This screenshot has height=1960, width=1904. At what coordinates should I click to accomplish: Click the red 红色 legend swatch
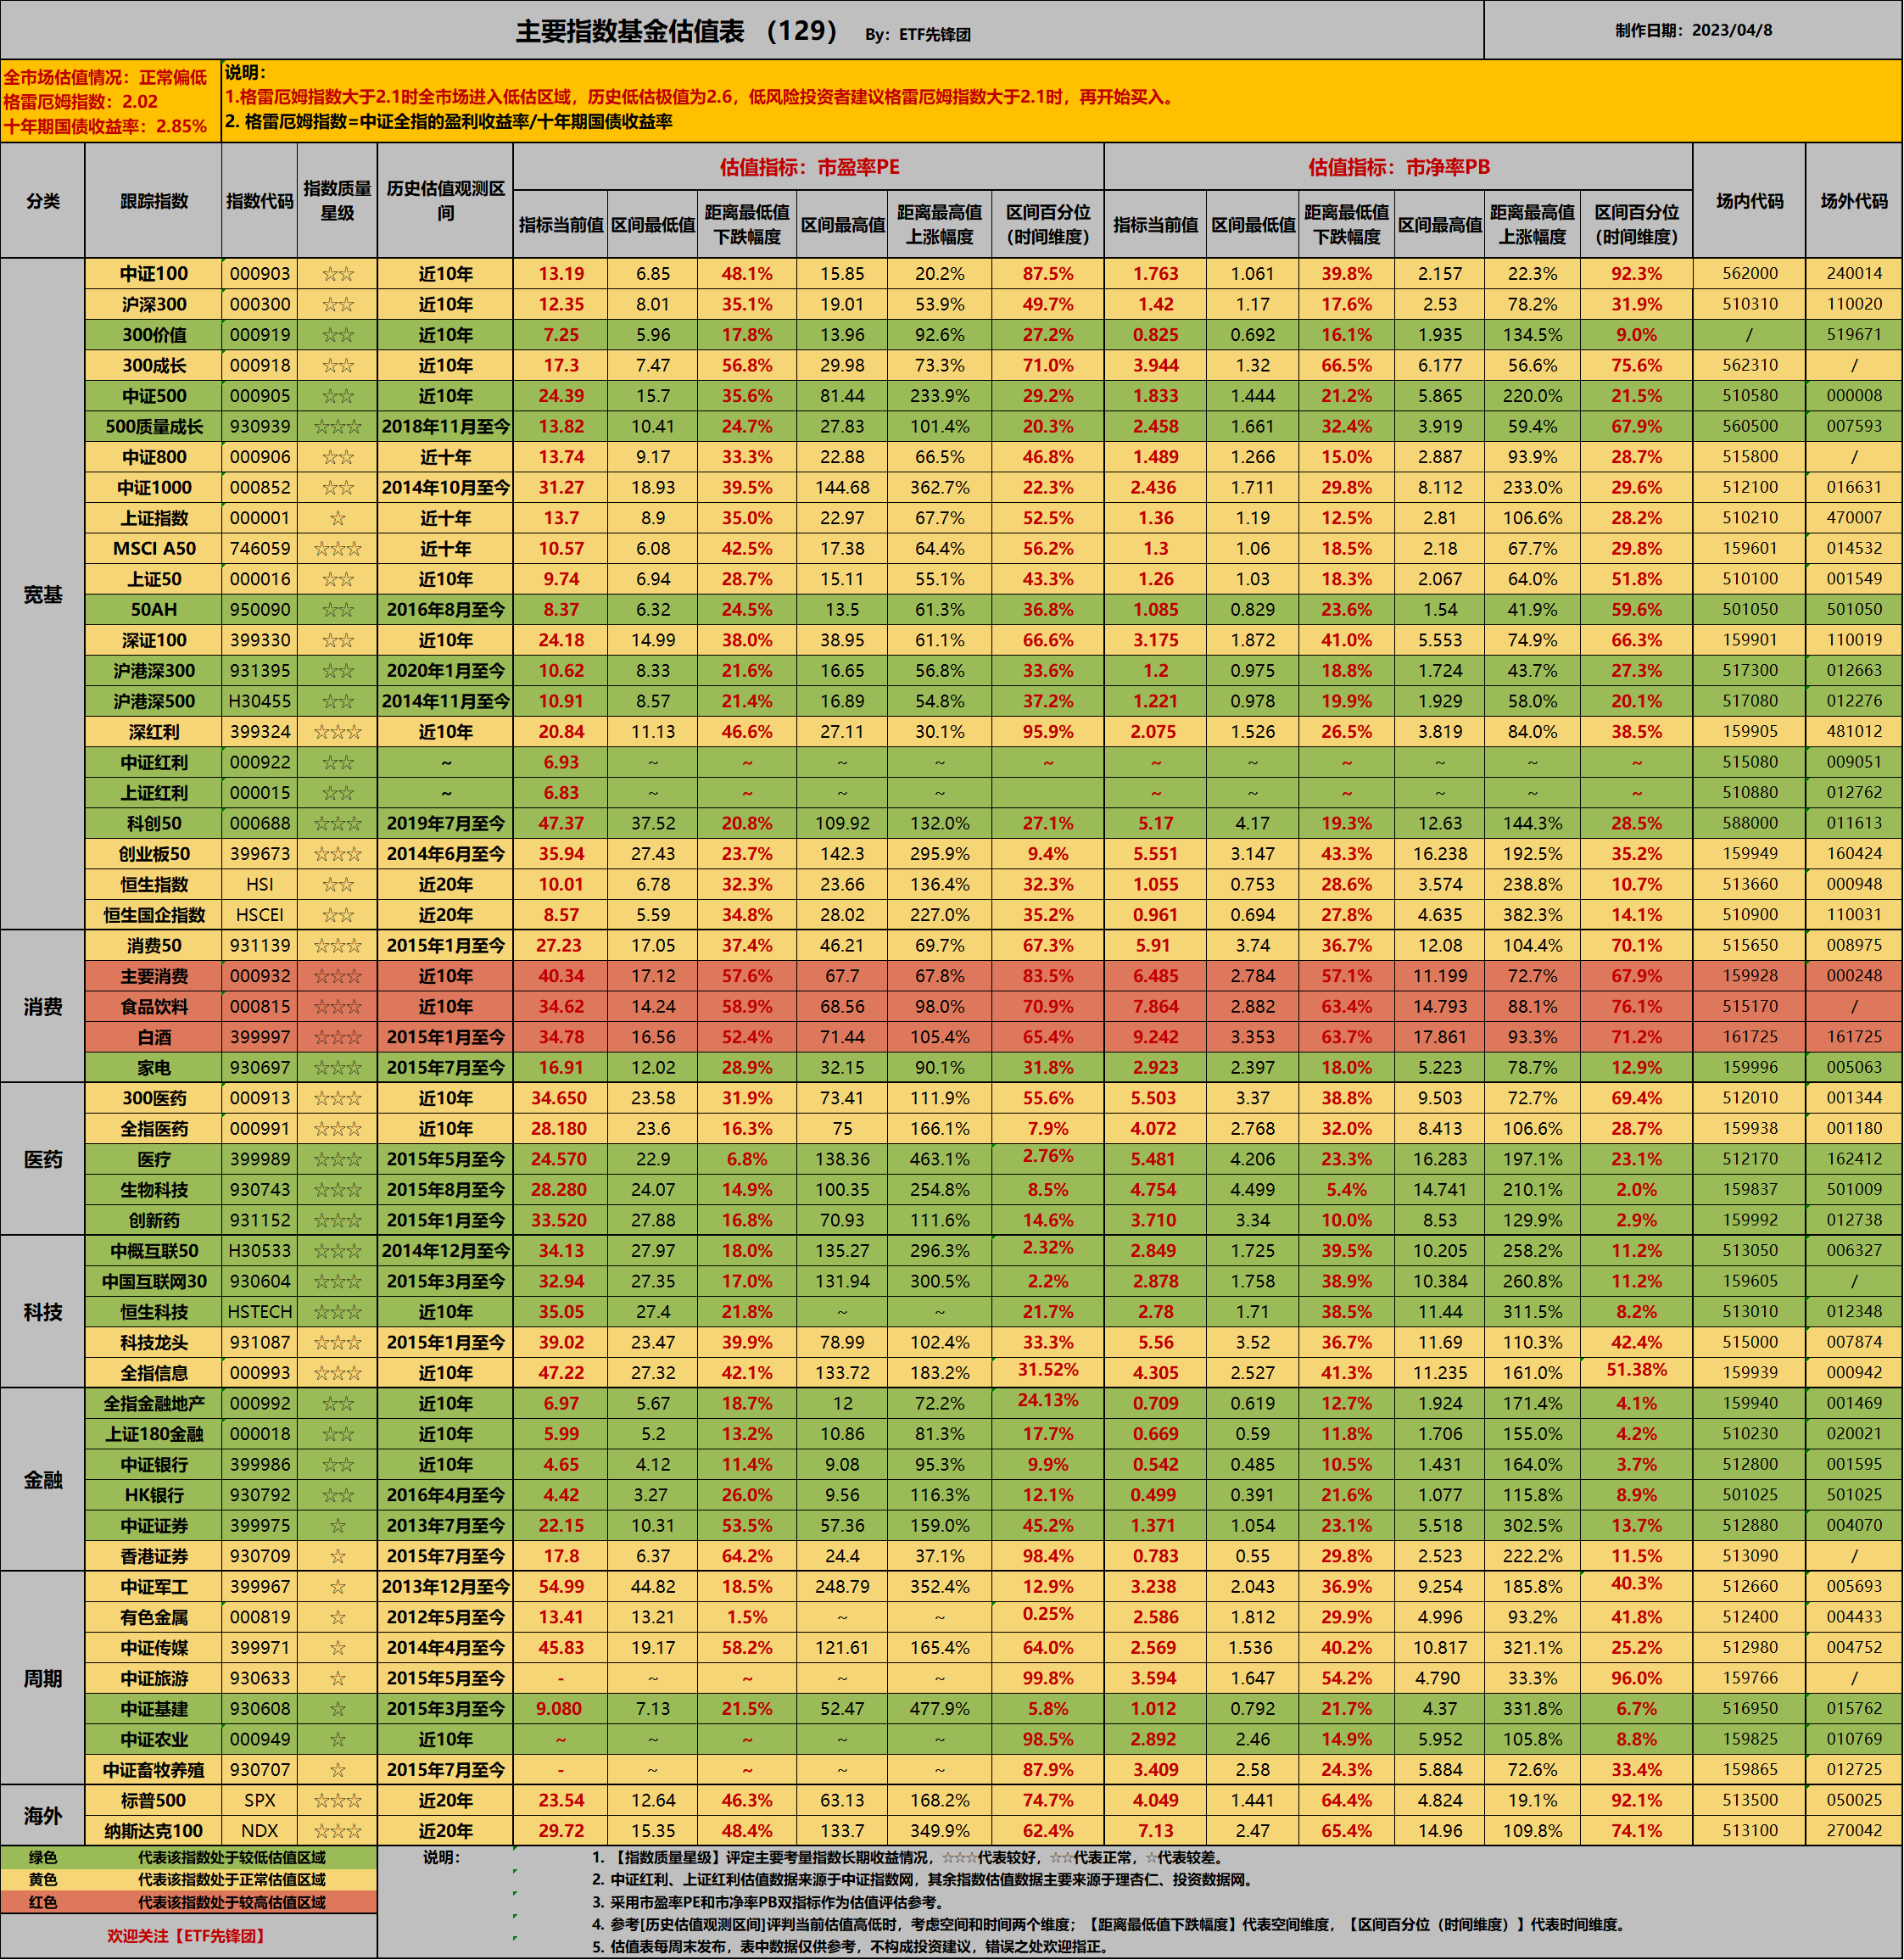point(43,1902)
